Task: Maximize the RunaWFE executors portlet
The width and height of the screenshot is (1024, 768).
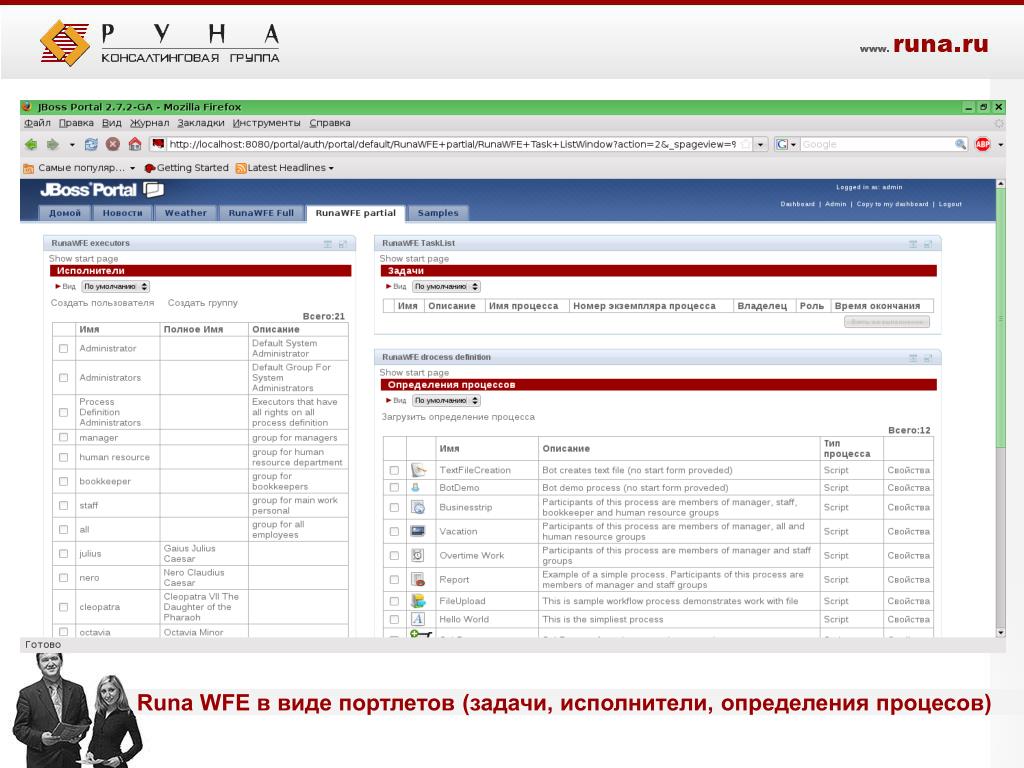Action: [x=342, y=244]
